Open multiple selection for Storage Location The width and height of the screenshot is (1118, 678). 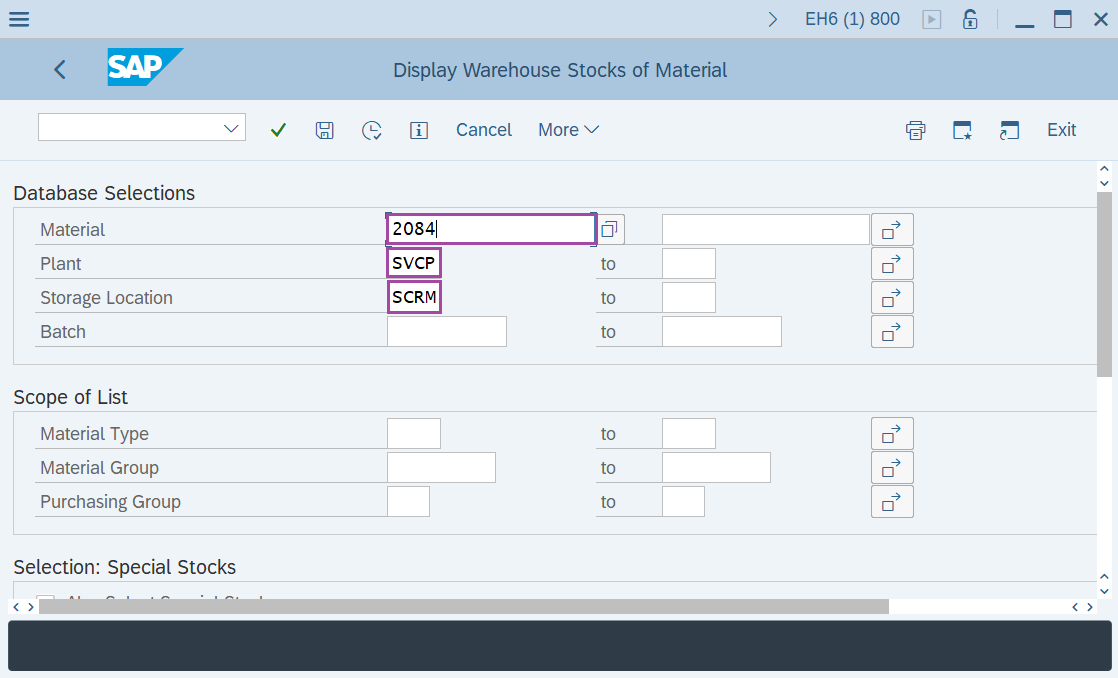point(892,297)
